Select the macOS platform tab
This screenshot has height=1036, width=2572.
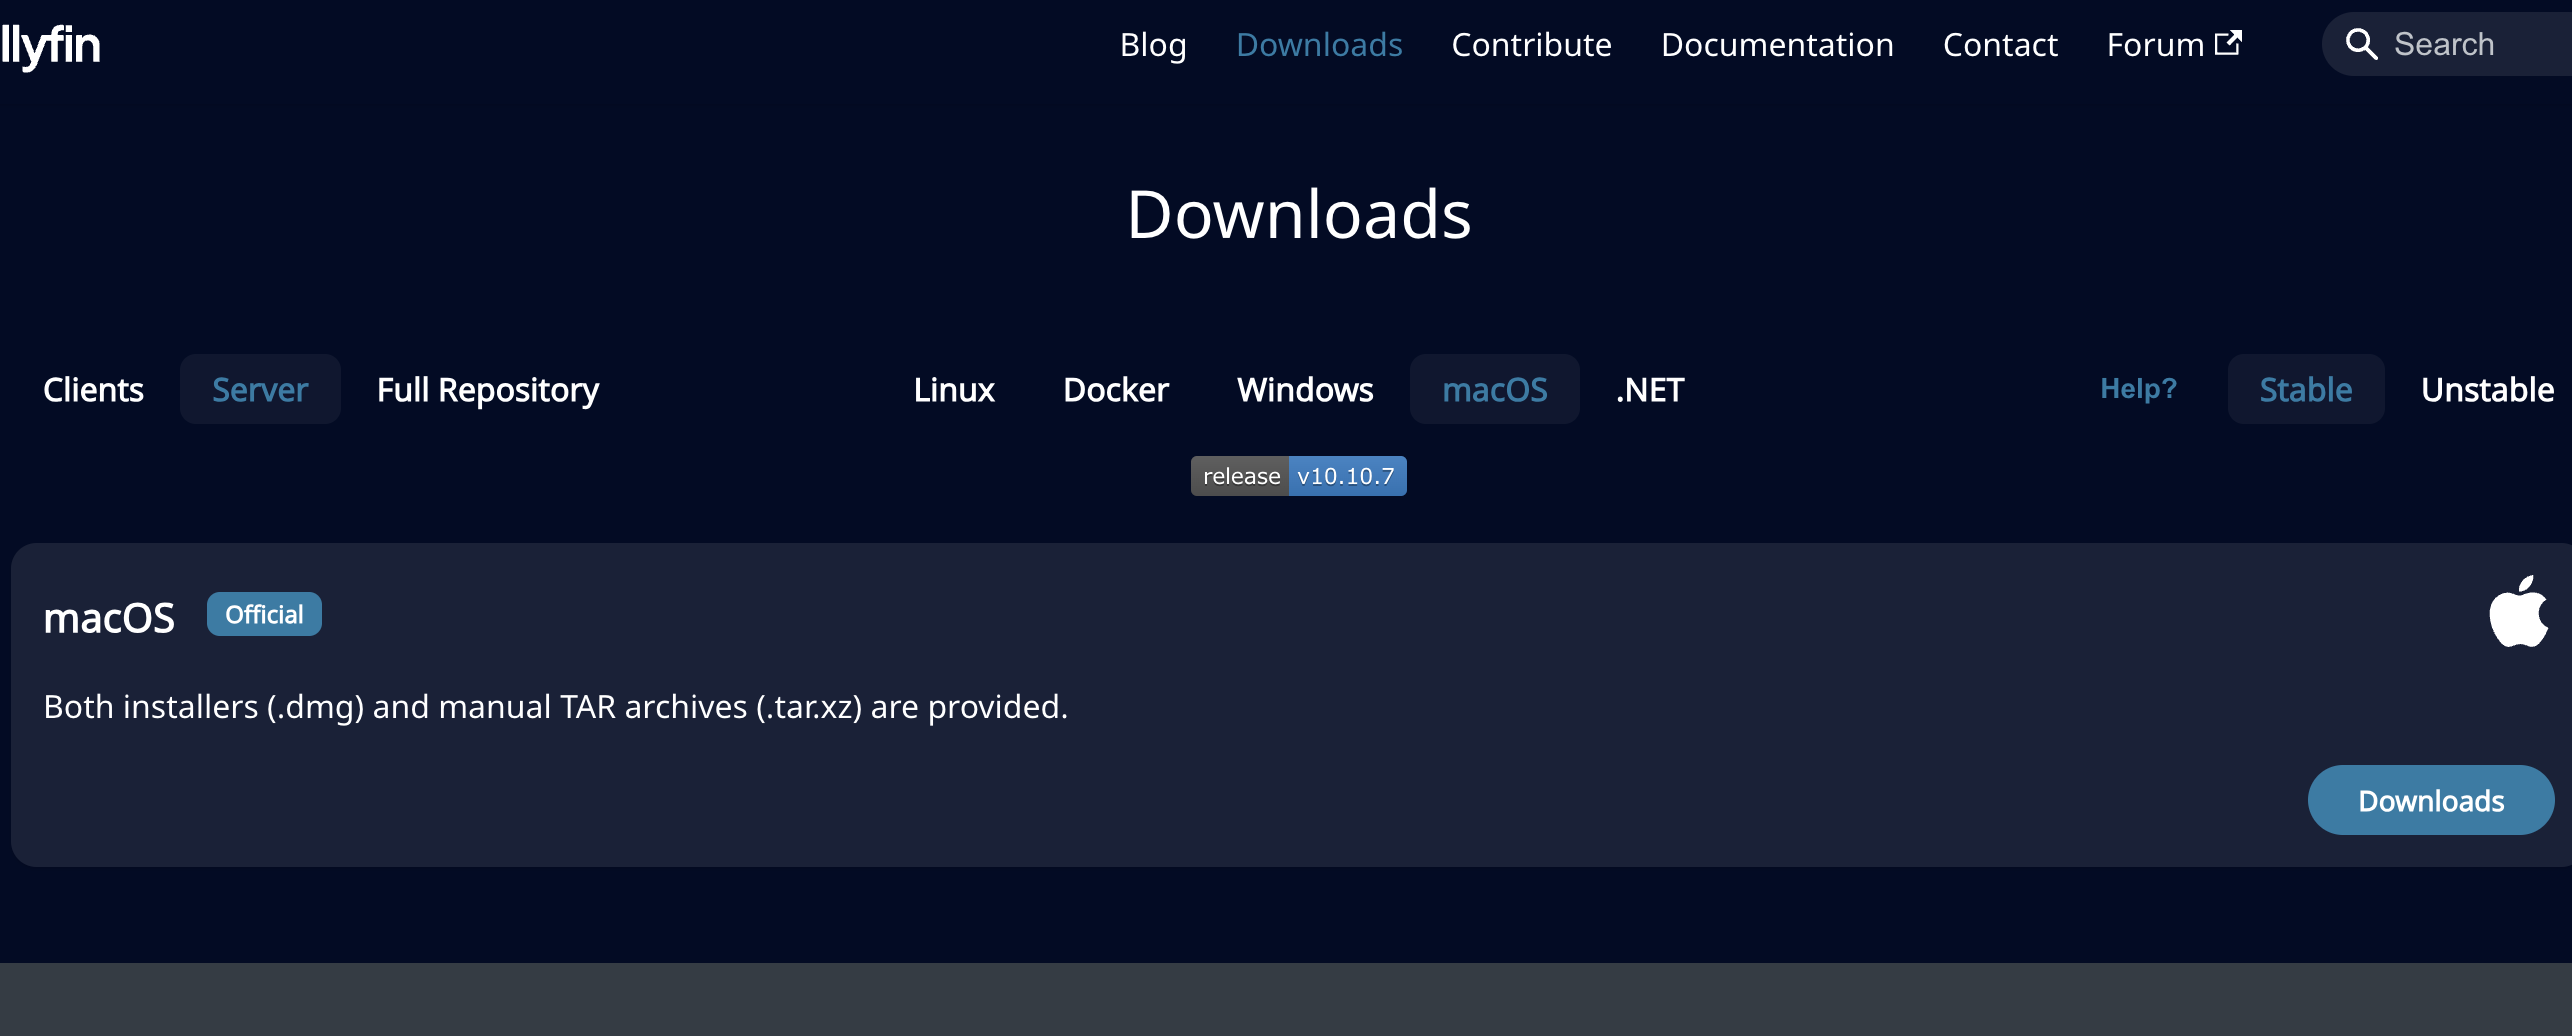pos(1495,389)
